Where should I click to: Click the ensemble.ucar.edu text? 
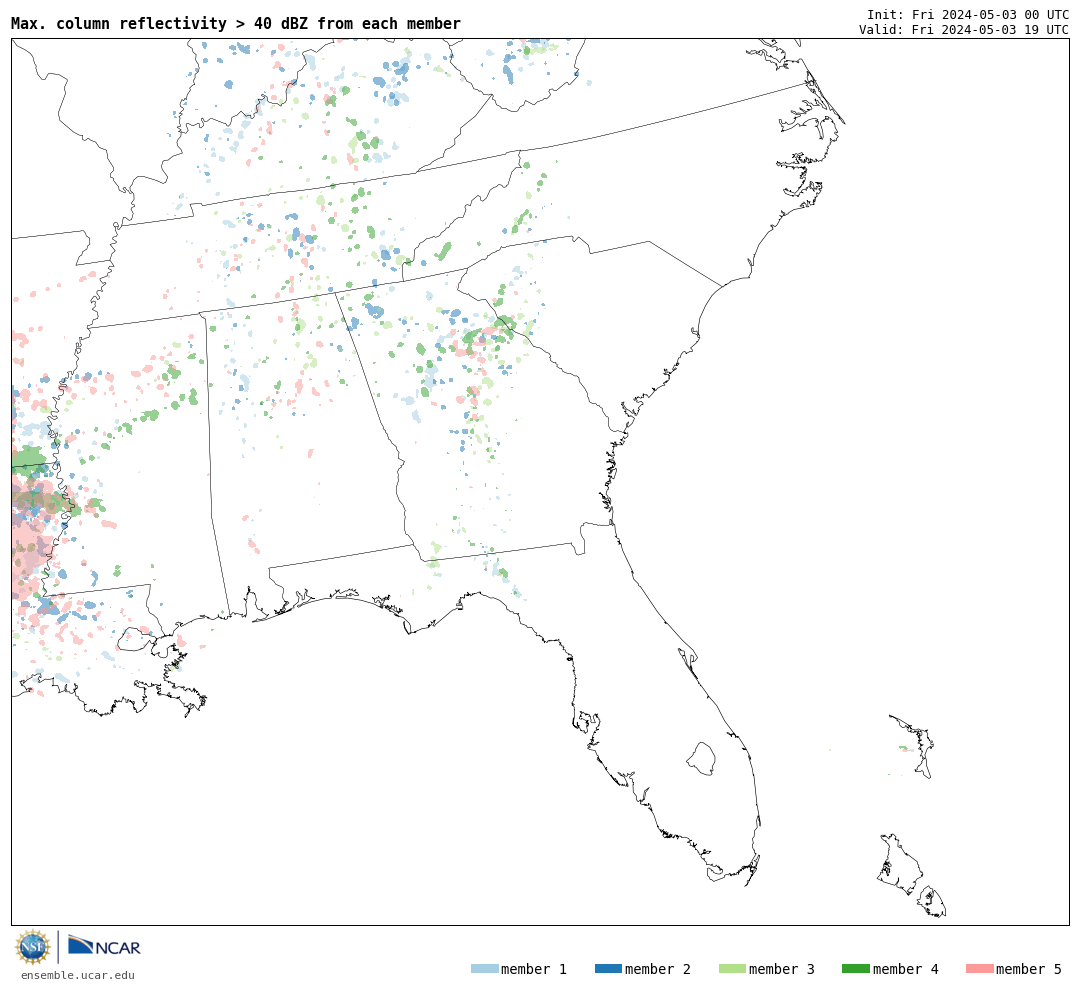pos(78,975)
